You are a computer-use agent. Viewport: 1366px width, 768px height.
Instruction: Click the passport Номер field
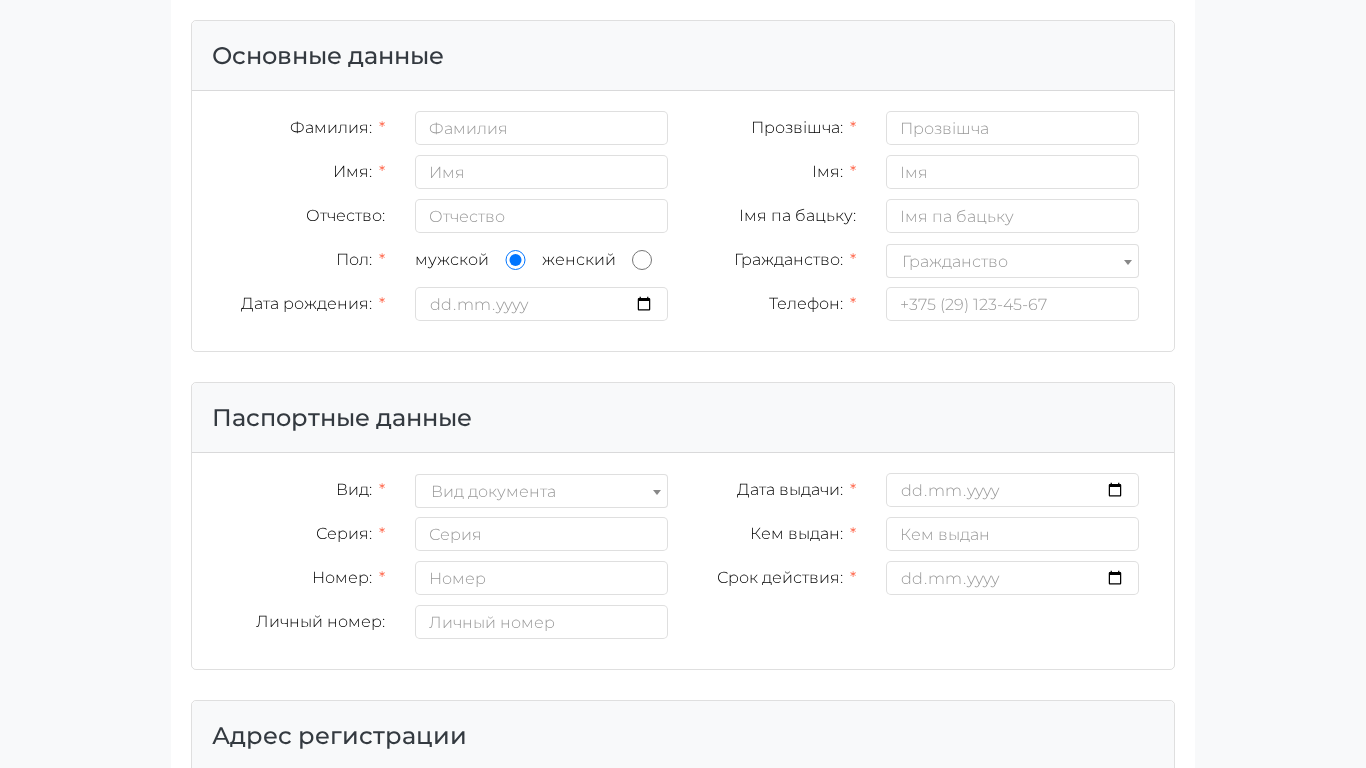[x=541, y=578]
